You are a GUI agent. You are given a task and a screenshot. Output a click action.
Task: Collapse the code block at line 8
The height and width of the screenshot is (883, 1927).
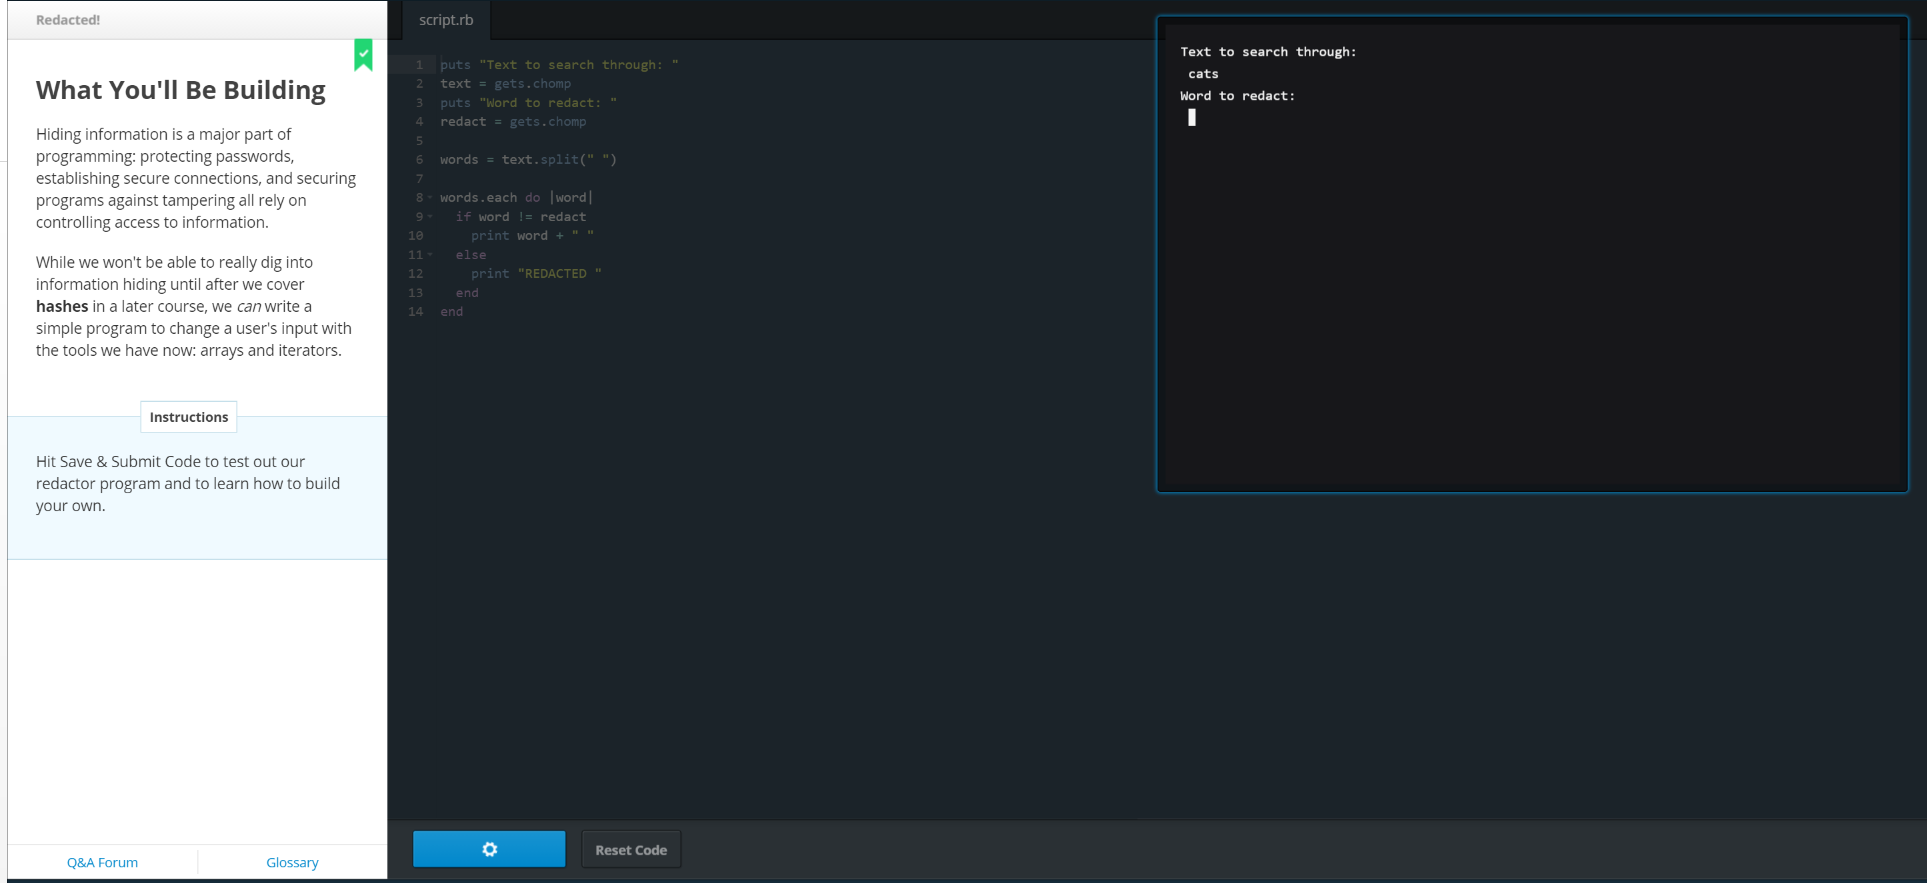point(430,198)
